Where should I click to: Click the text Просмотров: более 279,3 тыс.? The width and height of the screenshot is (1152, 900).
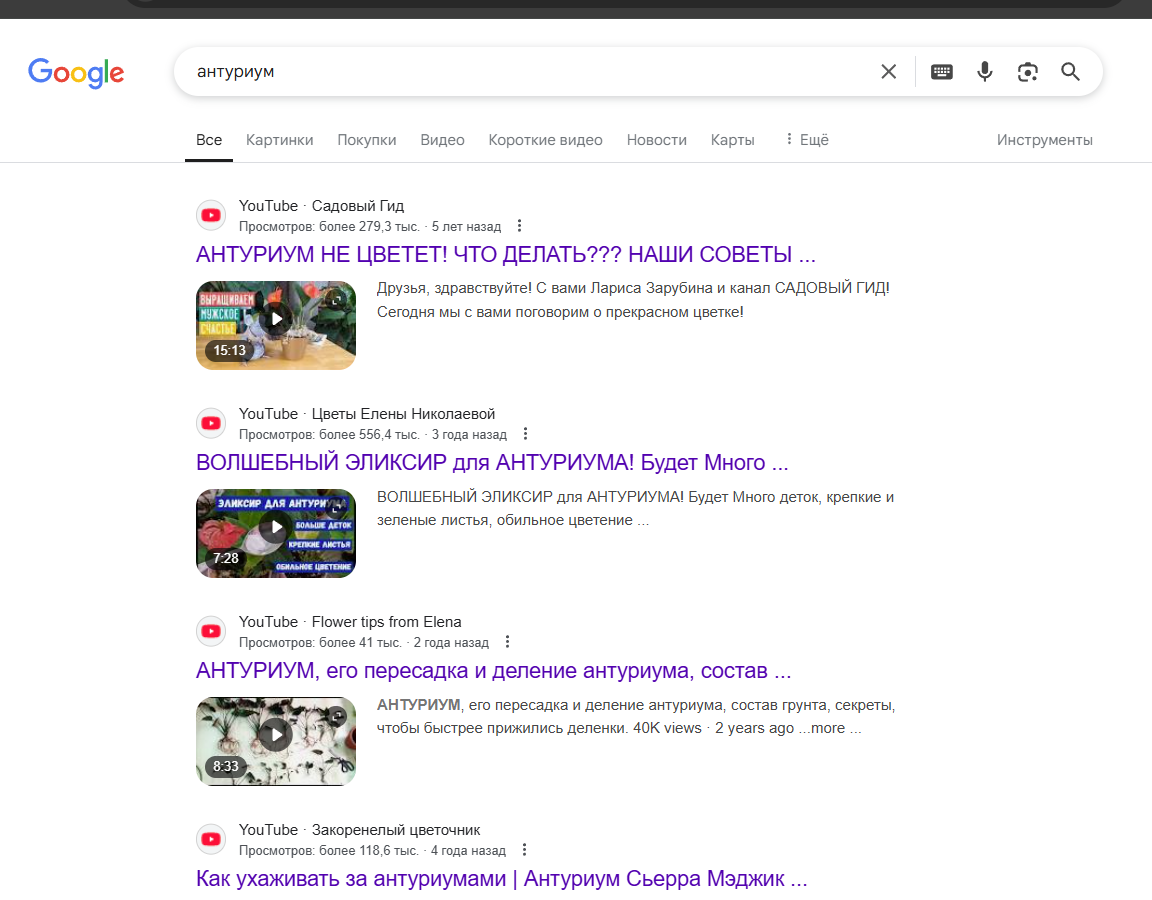pyautogui.click(x=329, y=226)
